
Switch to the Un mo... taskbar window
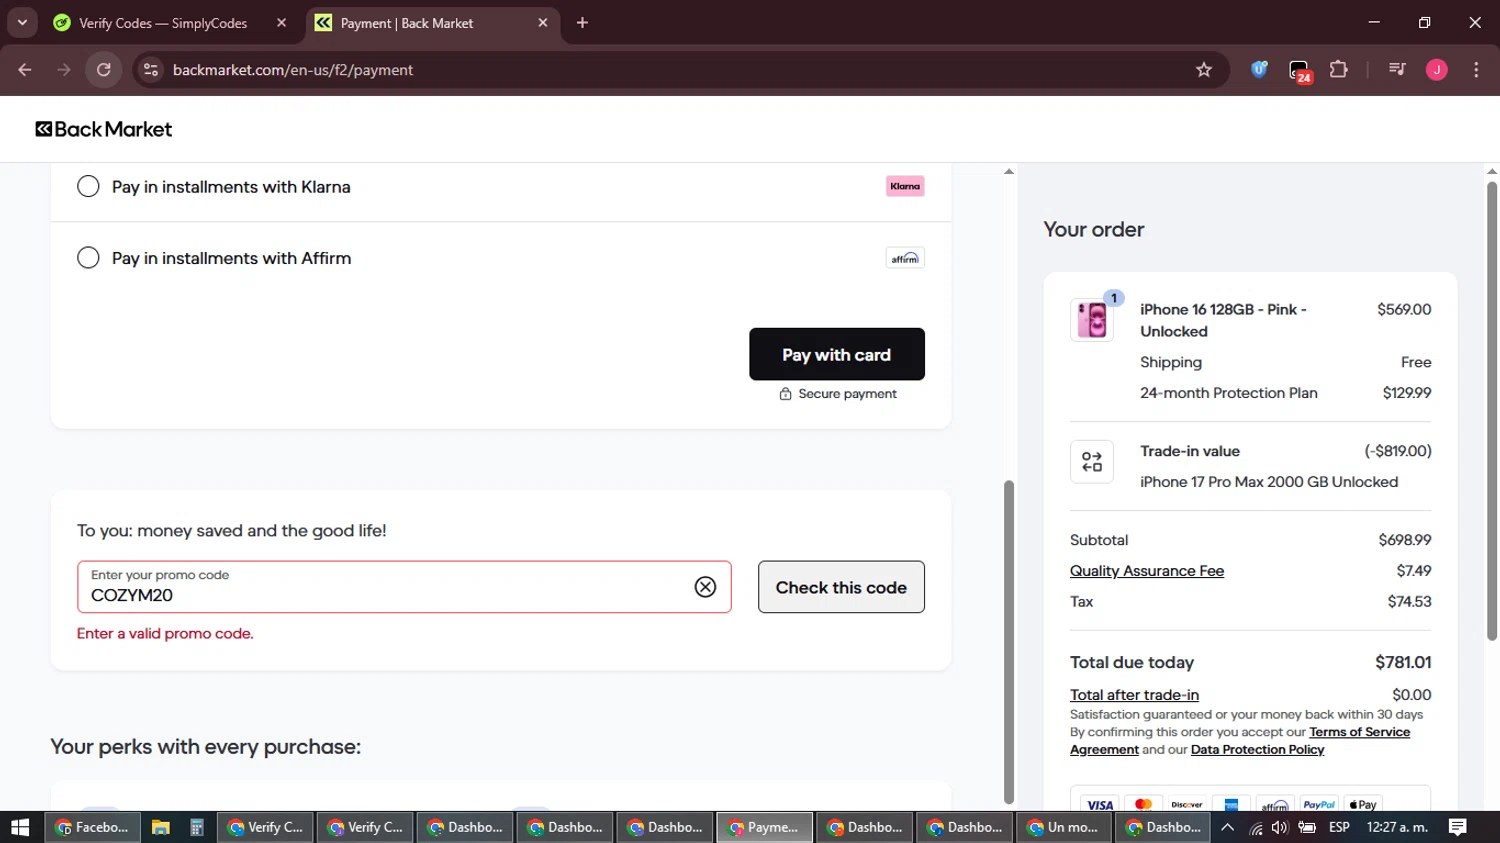[x=1065, y=827]
